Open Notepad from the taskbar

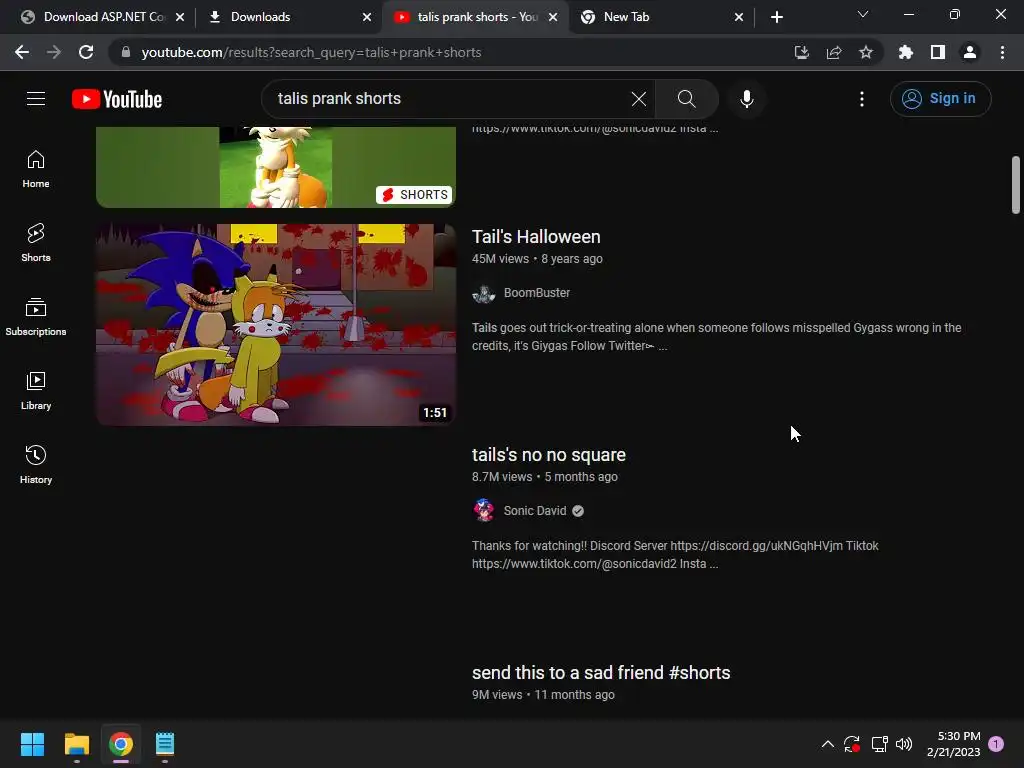(x=165, y=744)
